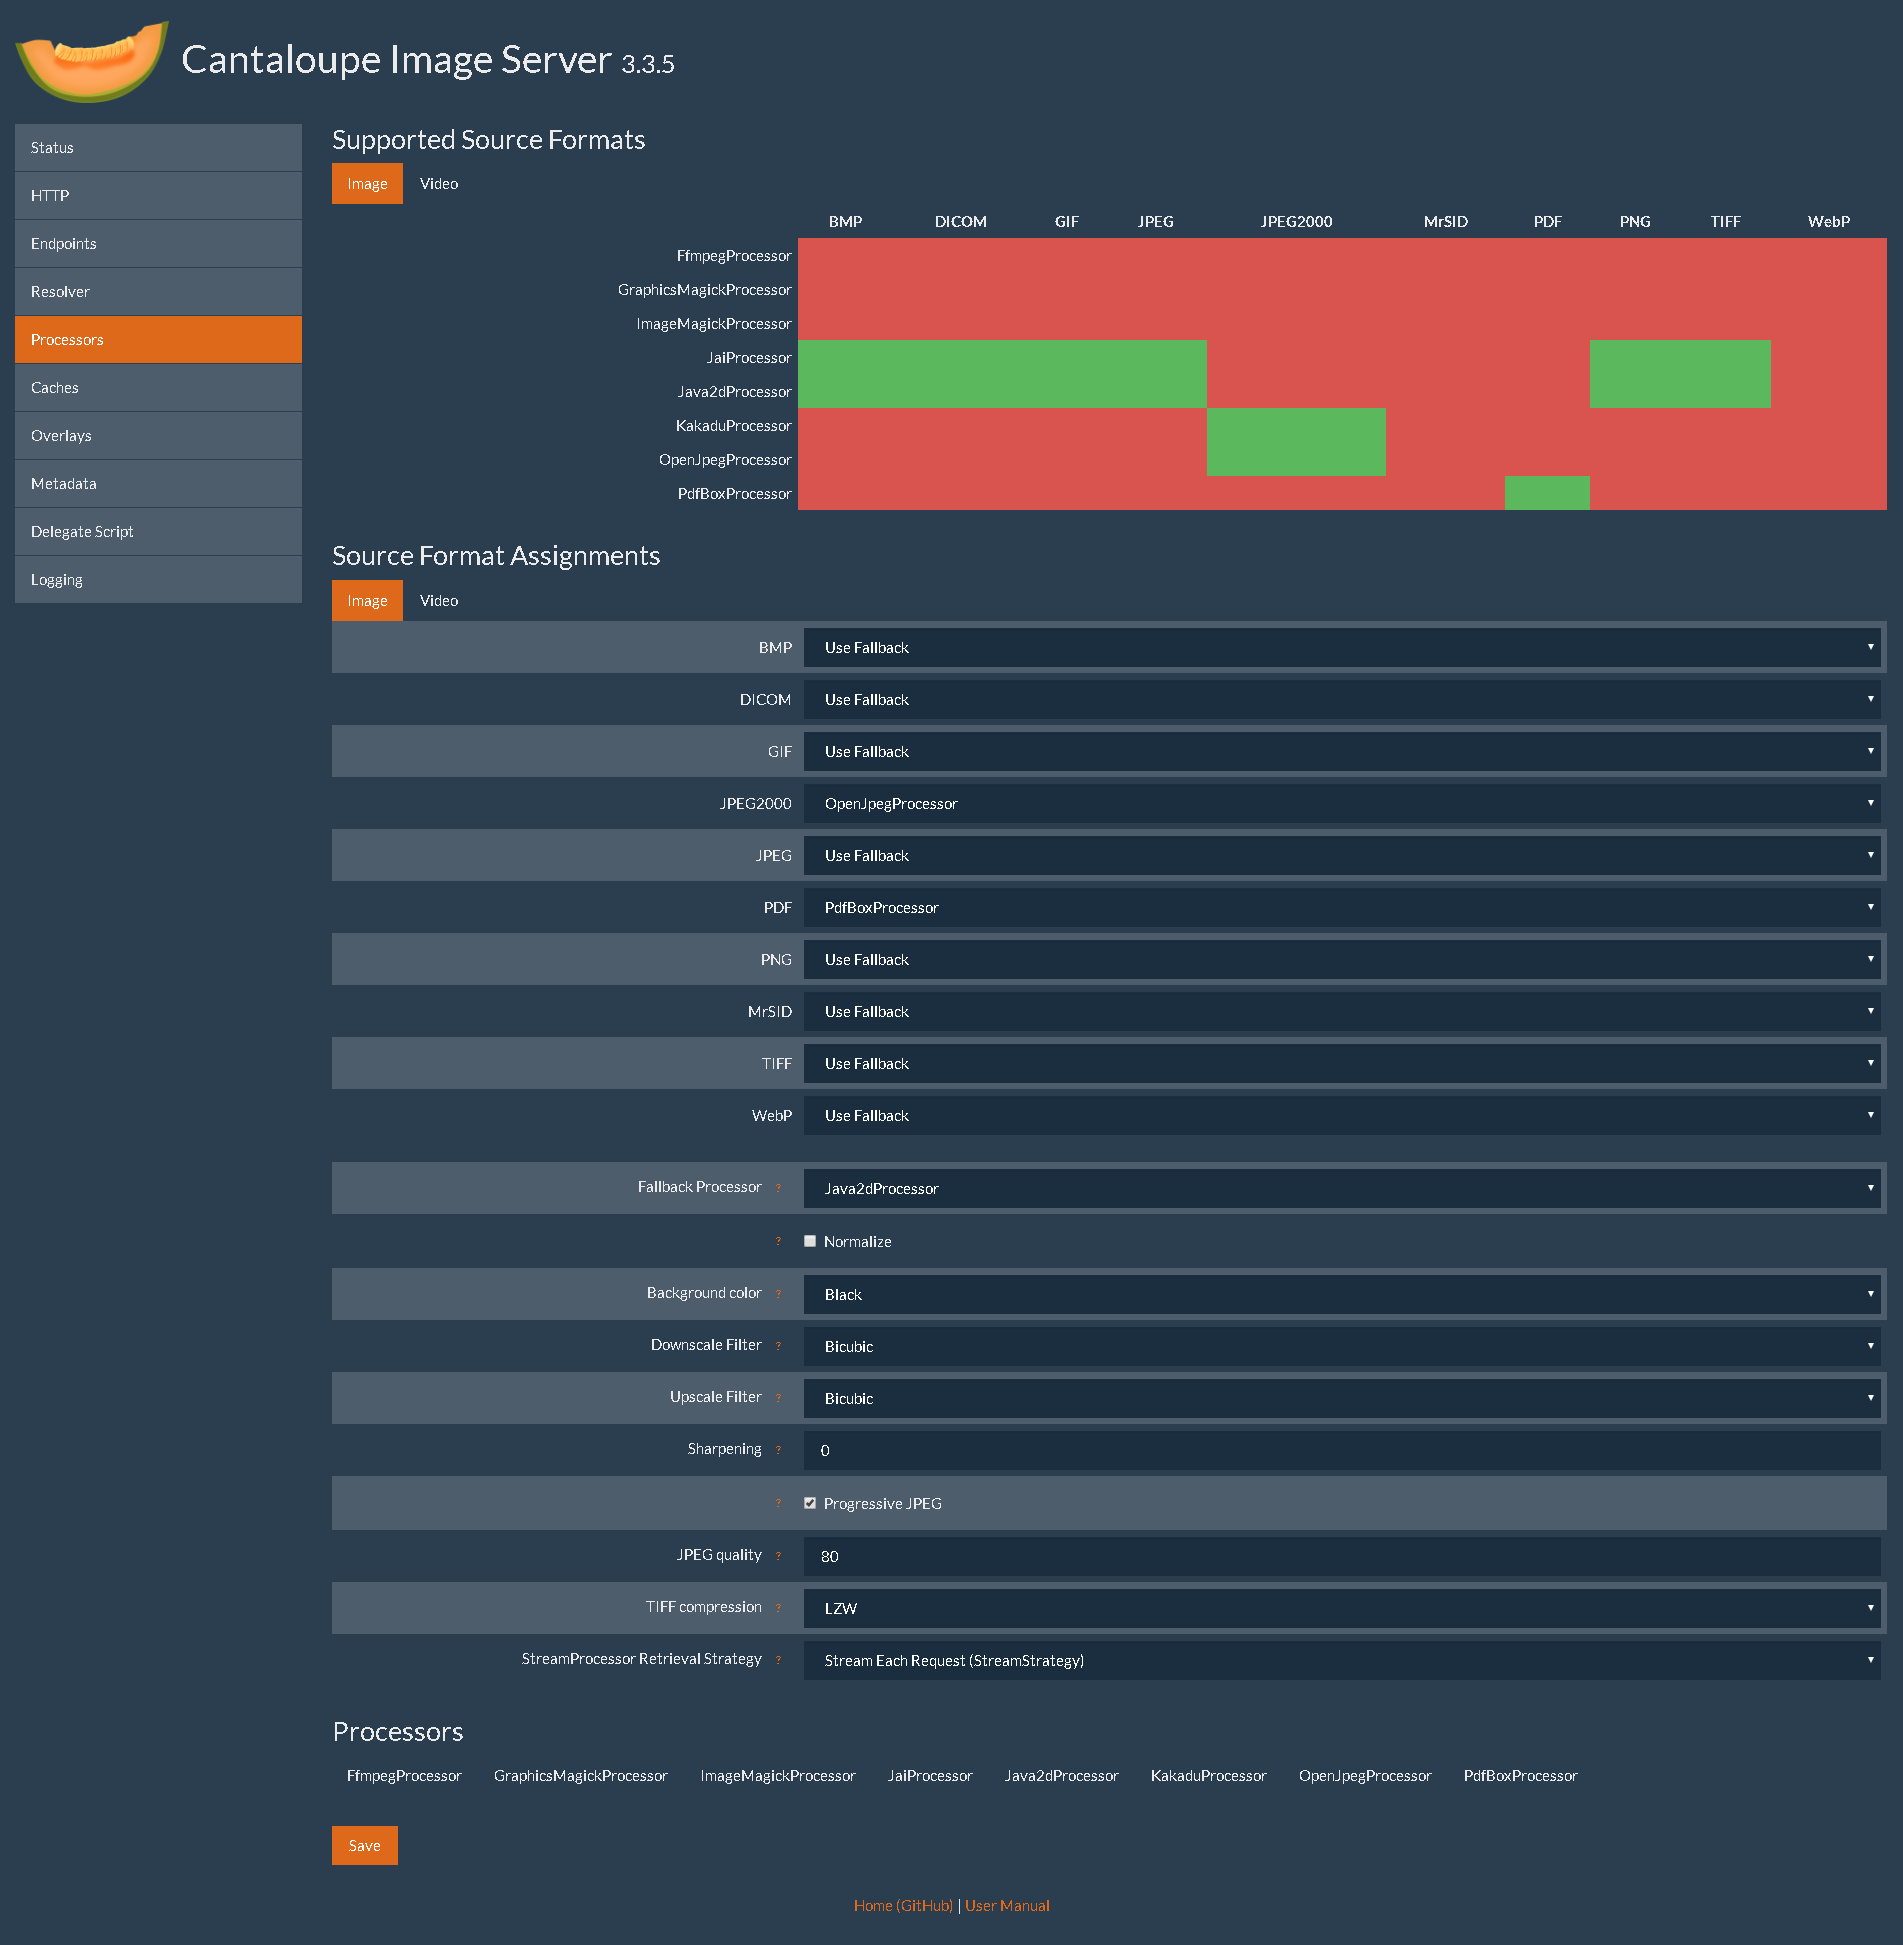Go to Endpoints in sidebar
Image resolution: width=1903 pixels, height=1945 pixels.
[158, 244]
